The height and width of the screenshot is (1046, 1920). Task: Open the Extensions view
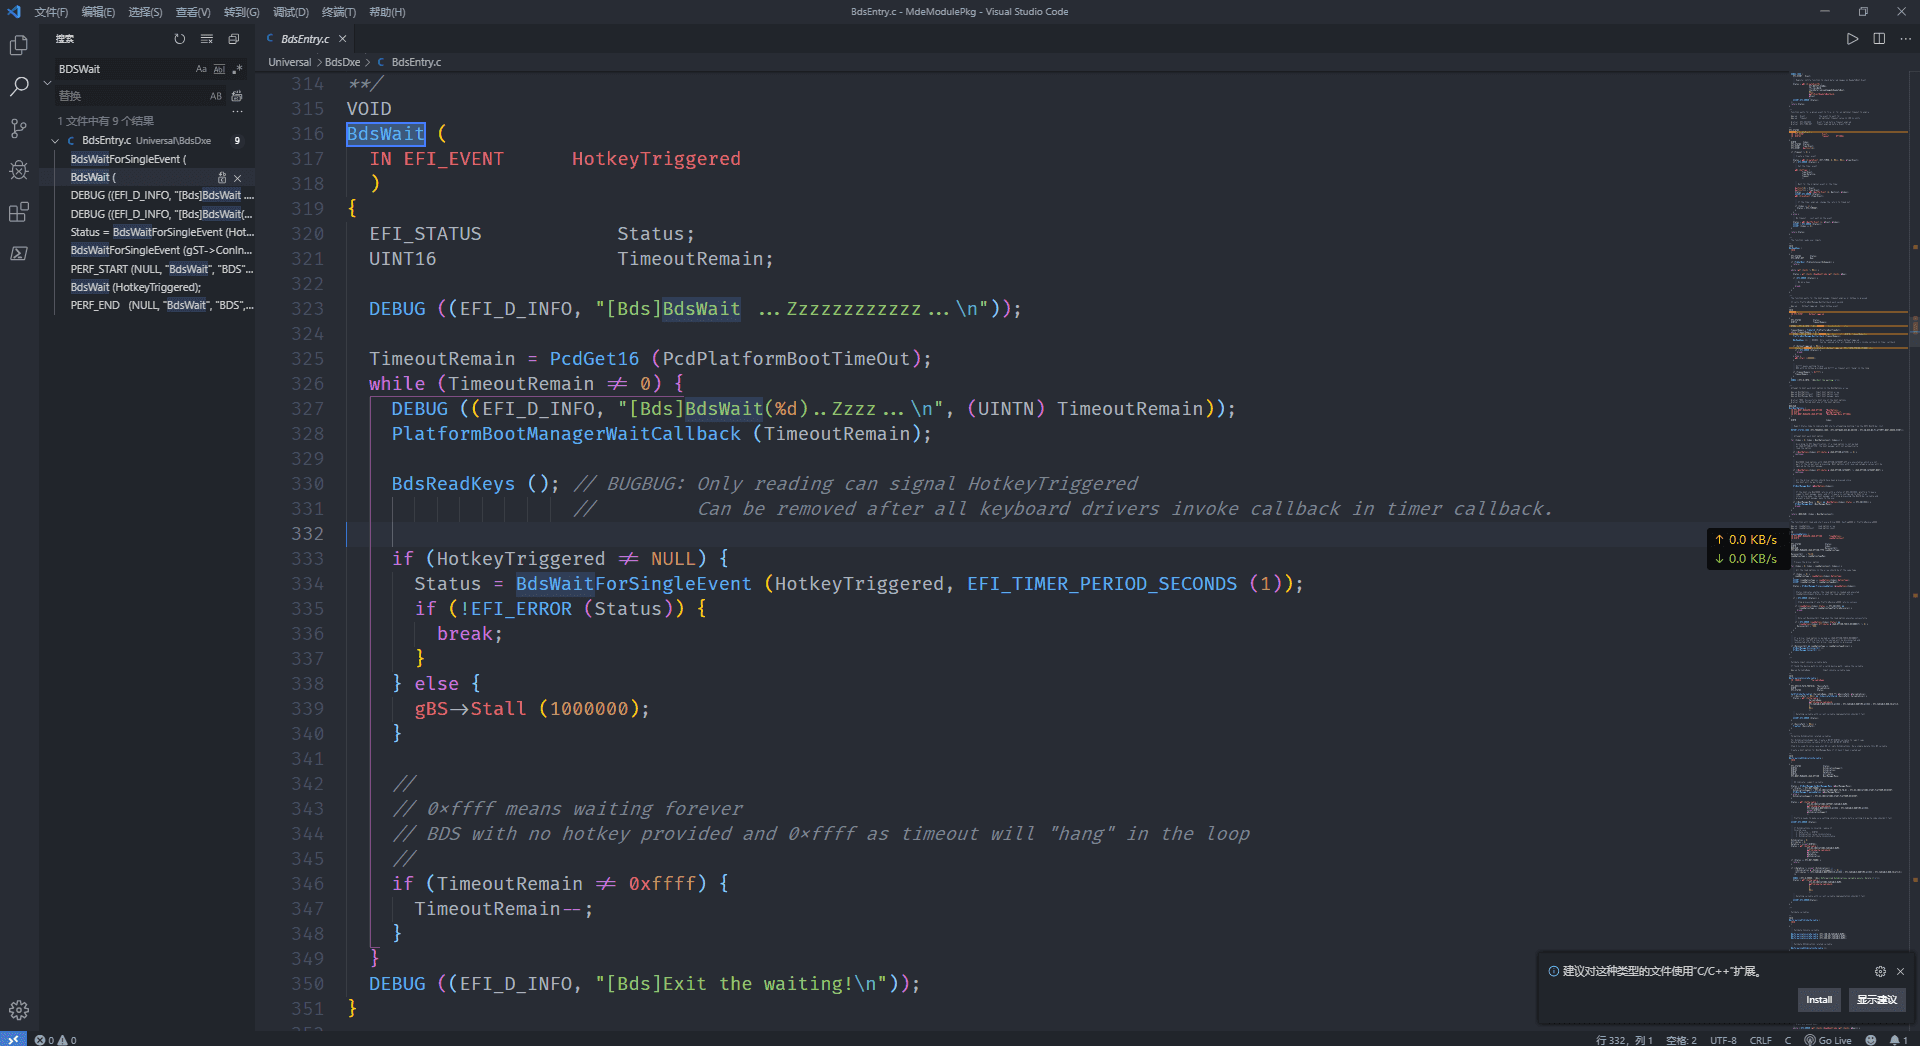[19, 212]
